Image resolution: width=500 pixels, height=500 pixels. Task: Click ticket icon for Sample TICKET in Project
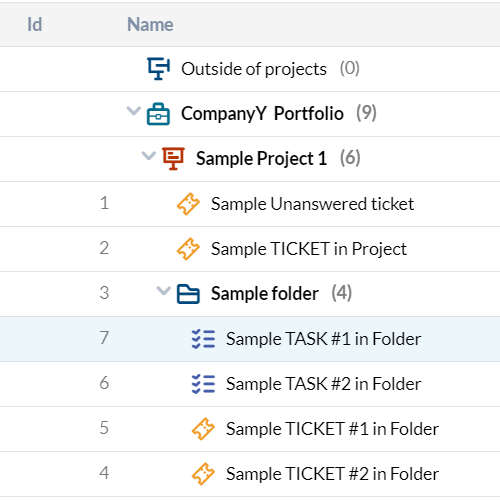click(188, 249)
